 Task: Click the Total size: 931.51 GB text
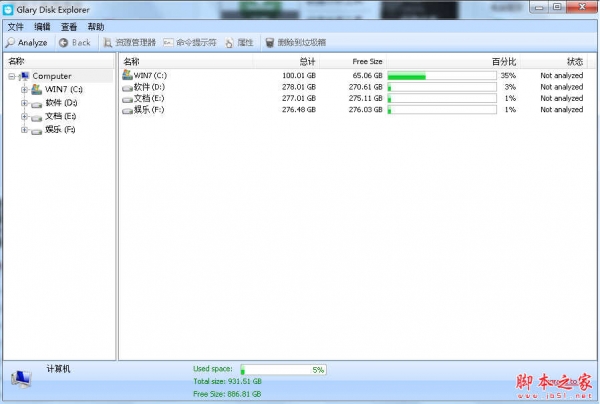pos(227,381)
